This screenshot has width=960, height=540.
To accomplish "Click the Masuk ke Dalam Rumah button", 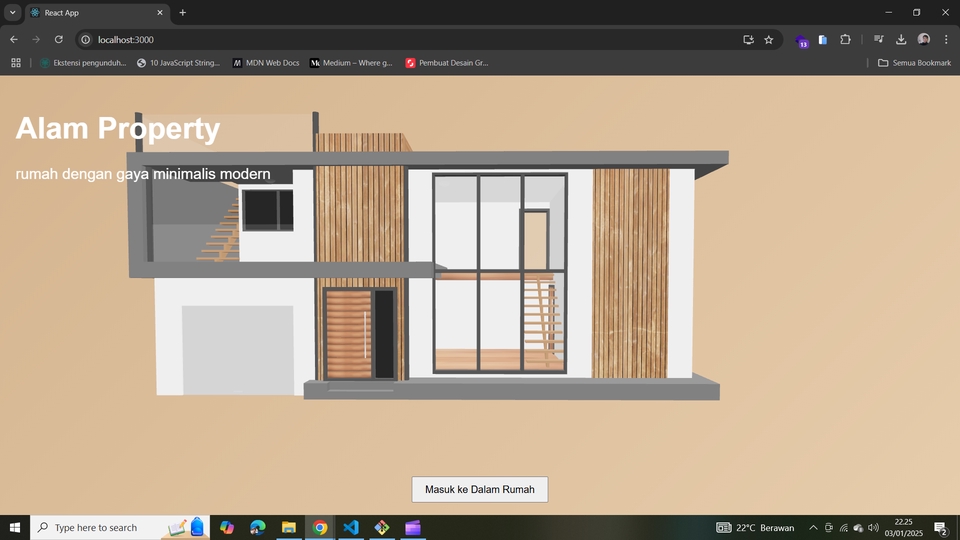I will pos(479,490).
